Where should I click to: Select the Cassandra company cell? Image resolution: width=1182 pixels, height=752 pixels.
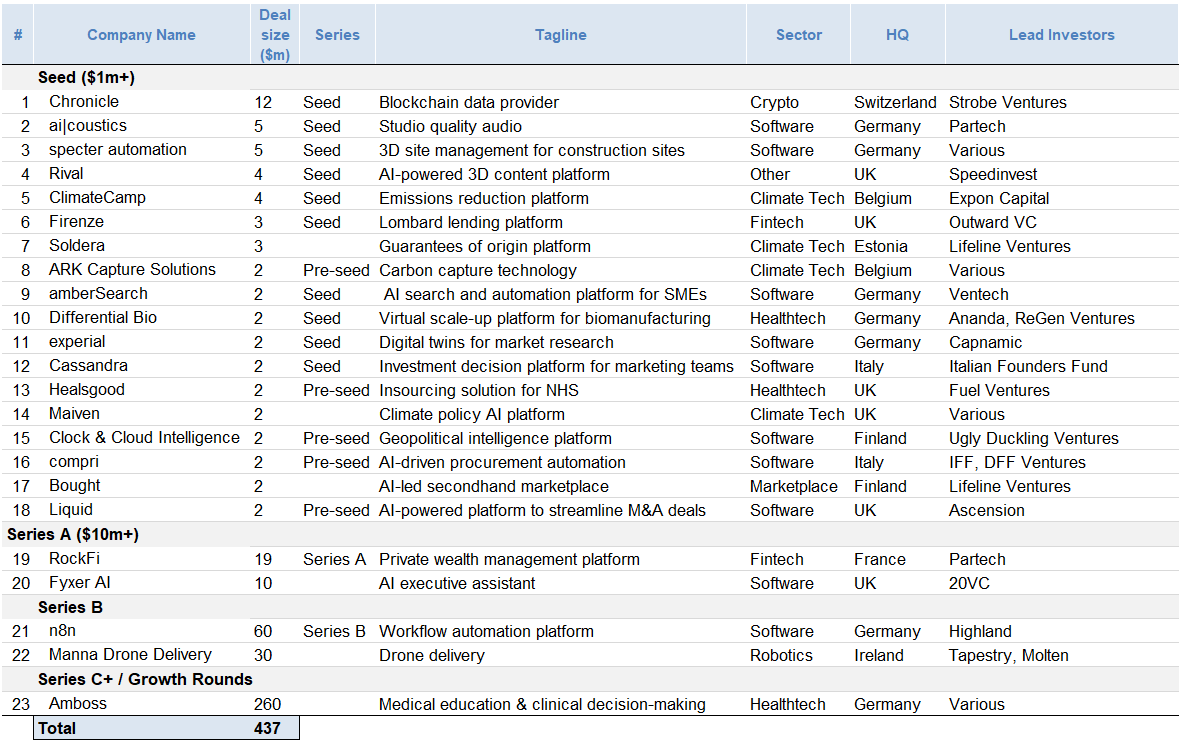(88, 366)
